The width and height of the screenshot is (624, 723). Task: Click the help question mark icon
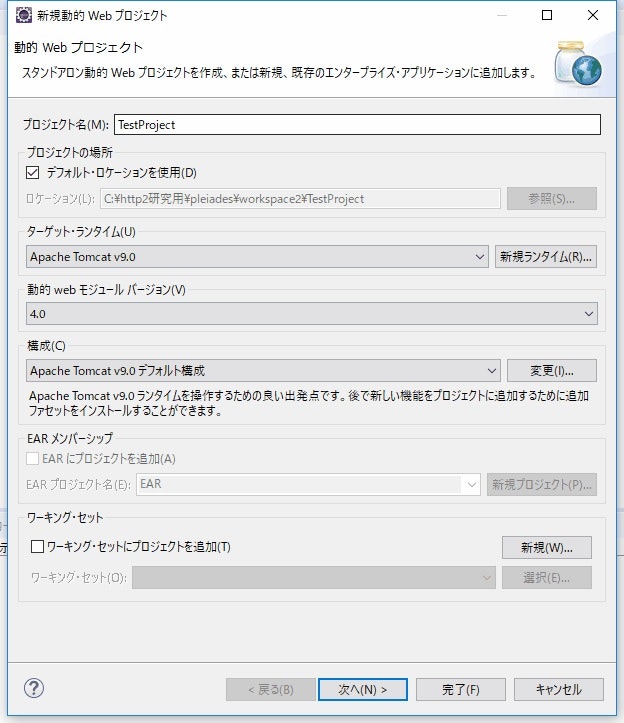[34, 688]
